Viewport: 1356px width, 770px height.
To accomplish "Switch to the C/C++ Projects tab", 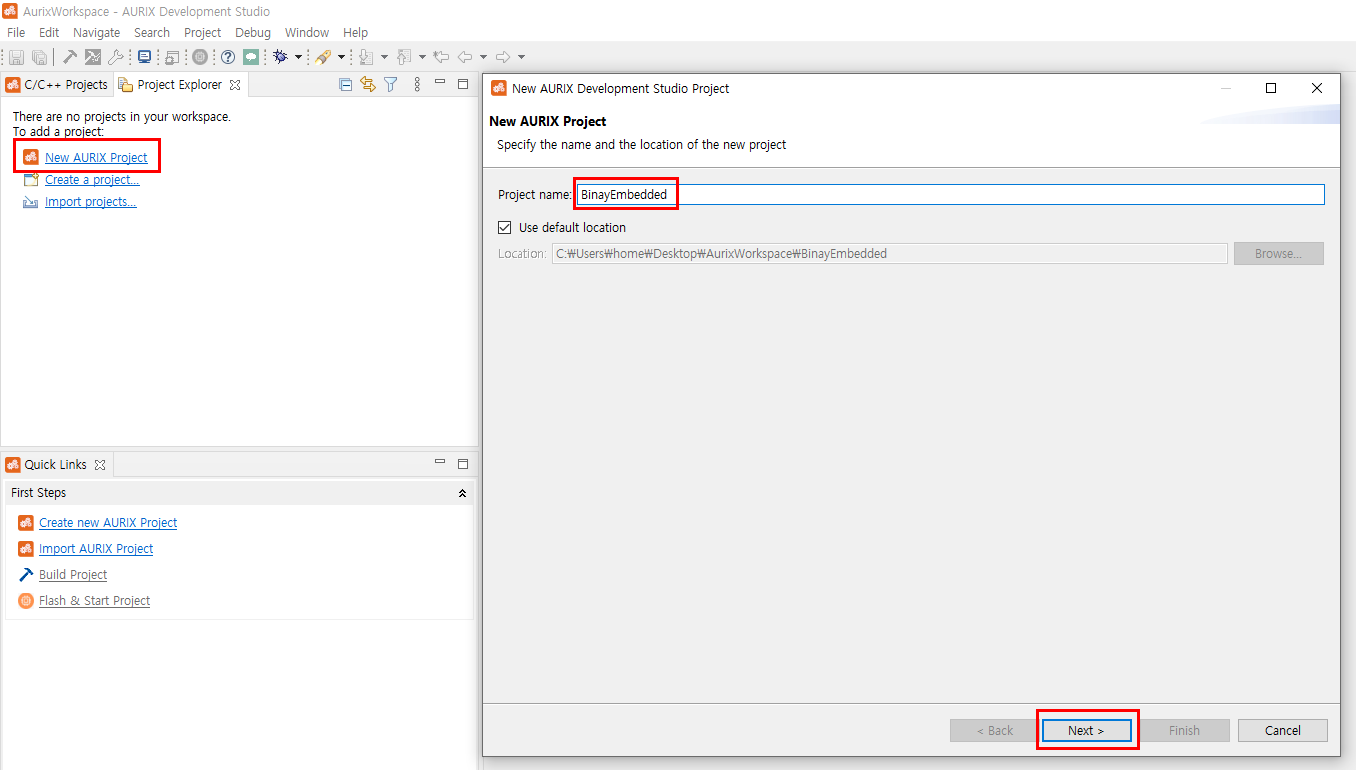I will click(57, 85).
